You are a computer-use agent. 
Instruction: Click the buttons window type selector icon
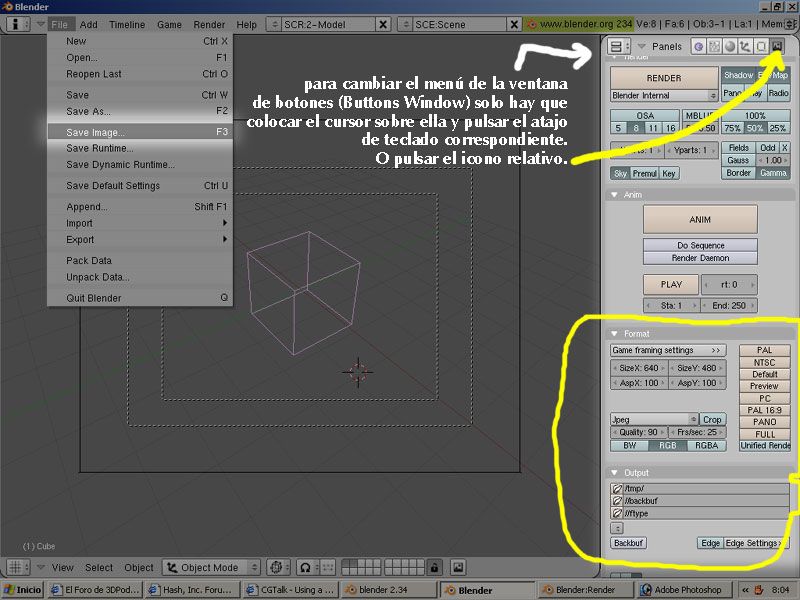(620, 46)
